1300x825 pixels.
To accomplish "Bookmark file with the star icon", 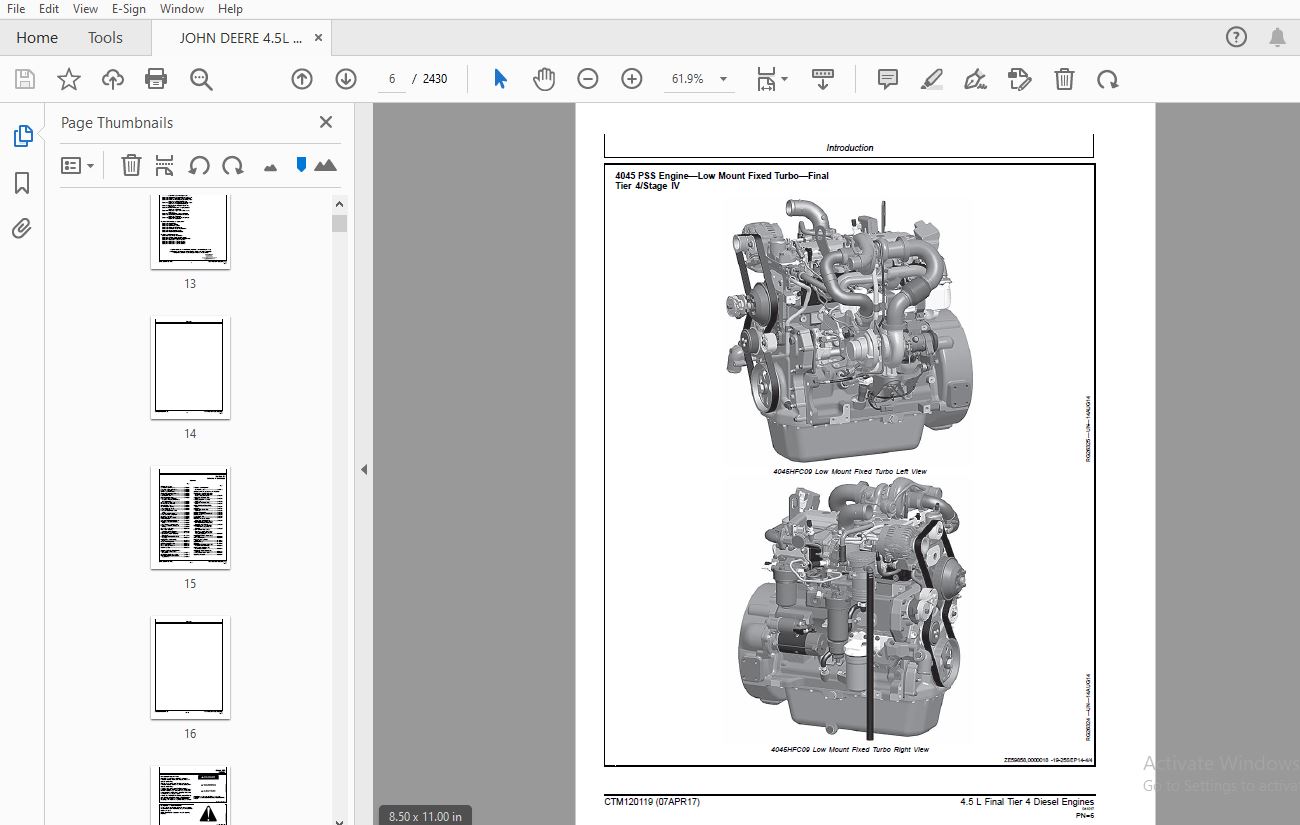I will 69,79.
